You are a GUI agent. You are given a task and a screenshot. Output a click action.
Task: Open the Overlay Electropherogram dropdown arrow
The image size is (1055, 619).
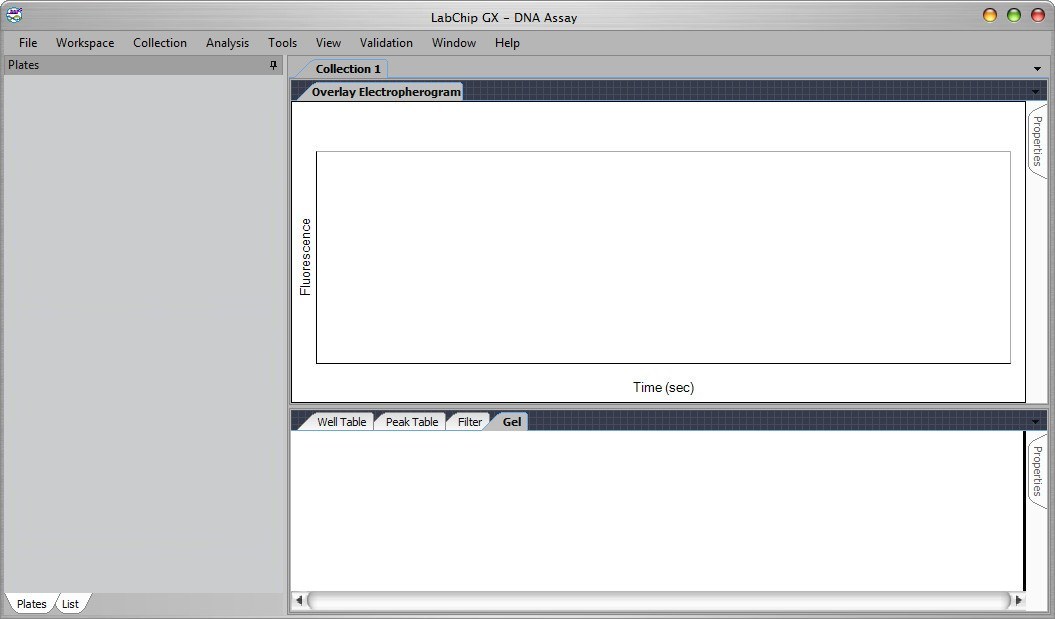point(1036,91)
